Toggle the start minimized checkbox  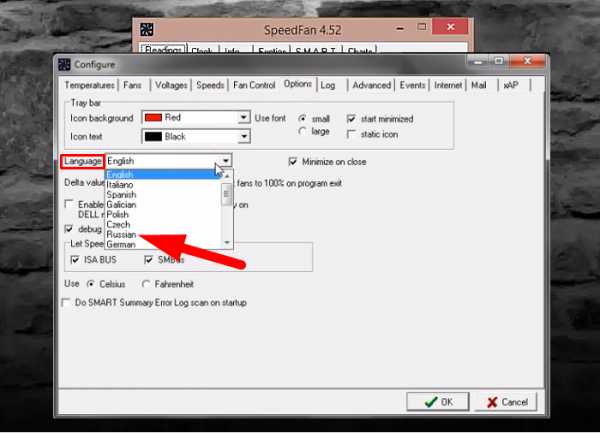point(351,119)
